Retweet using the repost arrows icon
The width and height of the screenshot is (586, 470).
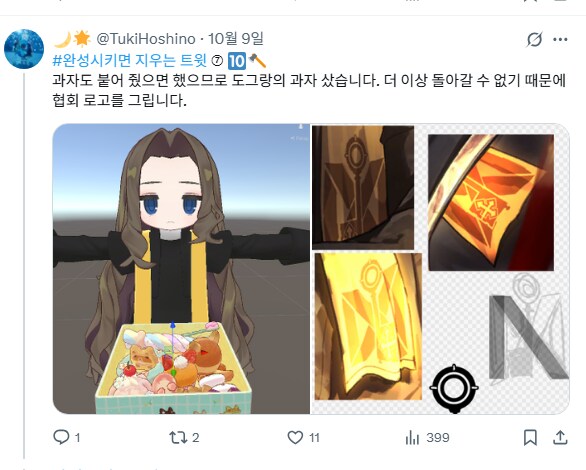click(x=178, y=437)
